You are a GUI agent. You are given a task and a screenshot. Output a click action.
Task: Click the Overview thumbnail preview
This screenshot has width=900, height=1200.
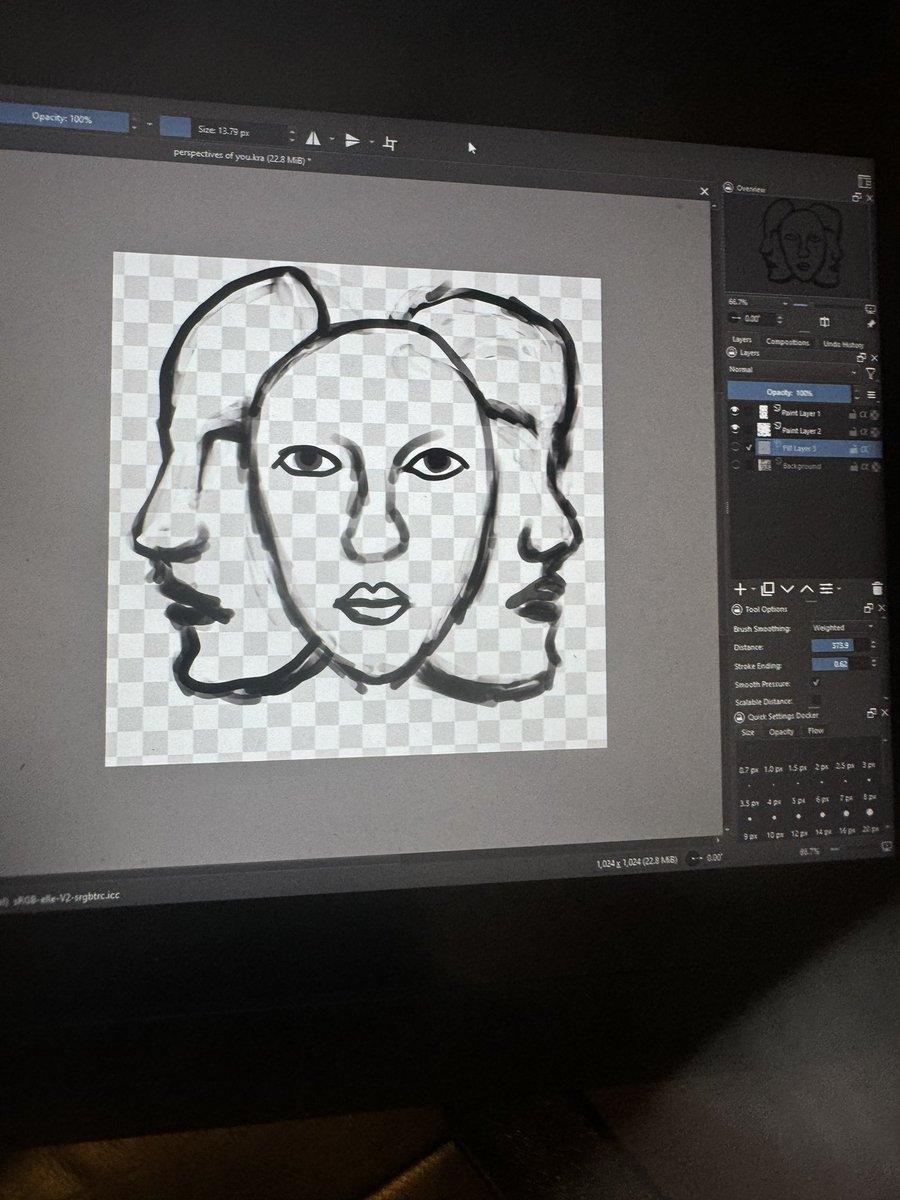point(794,243)
